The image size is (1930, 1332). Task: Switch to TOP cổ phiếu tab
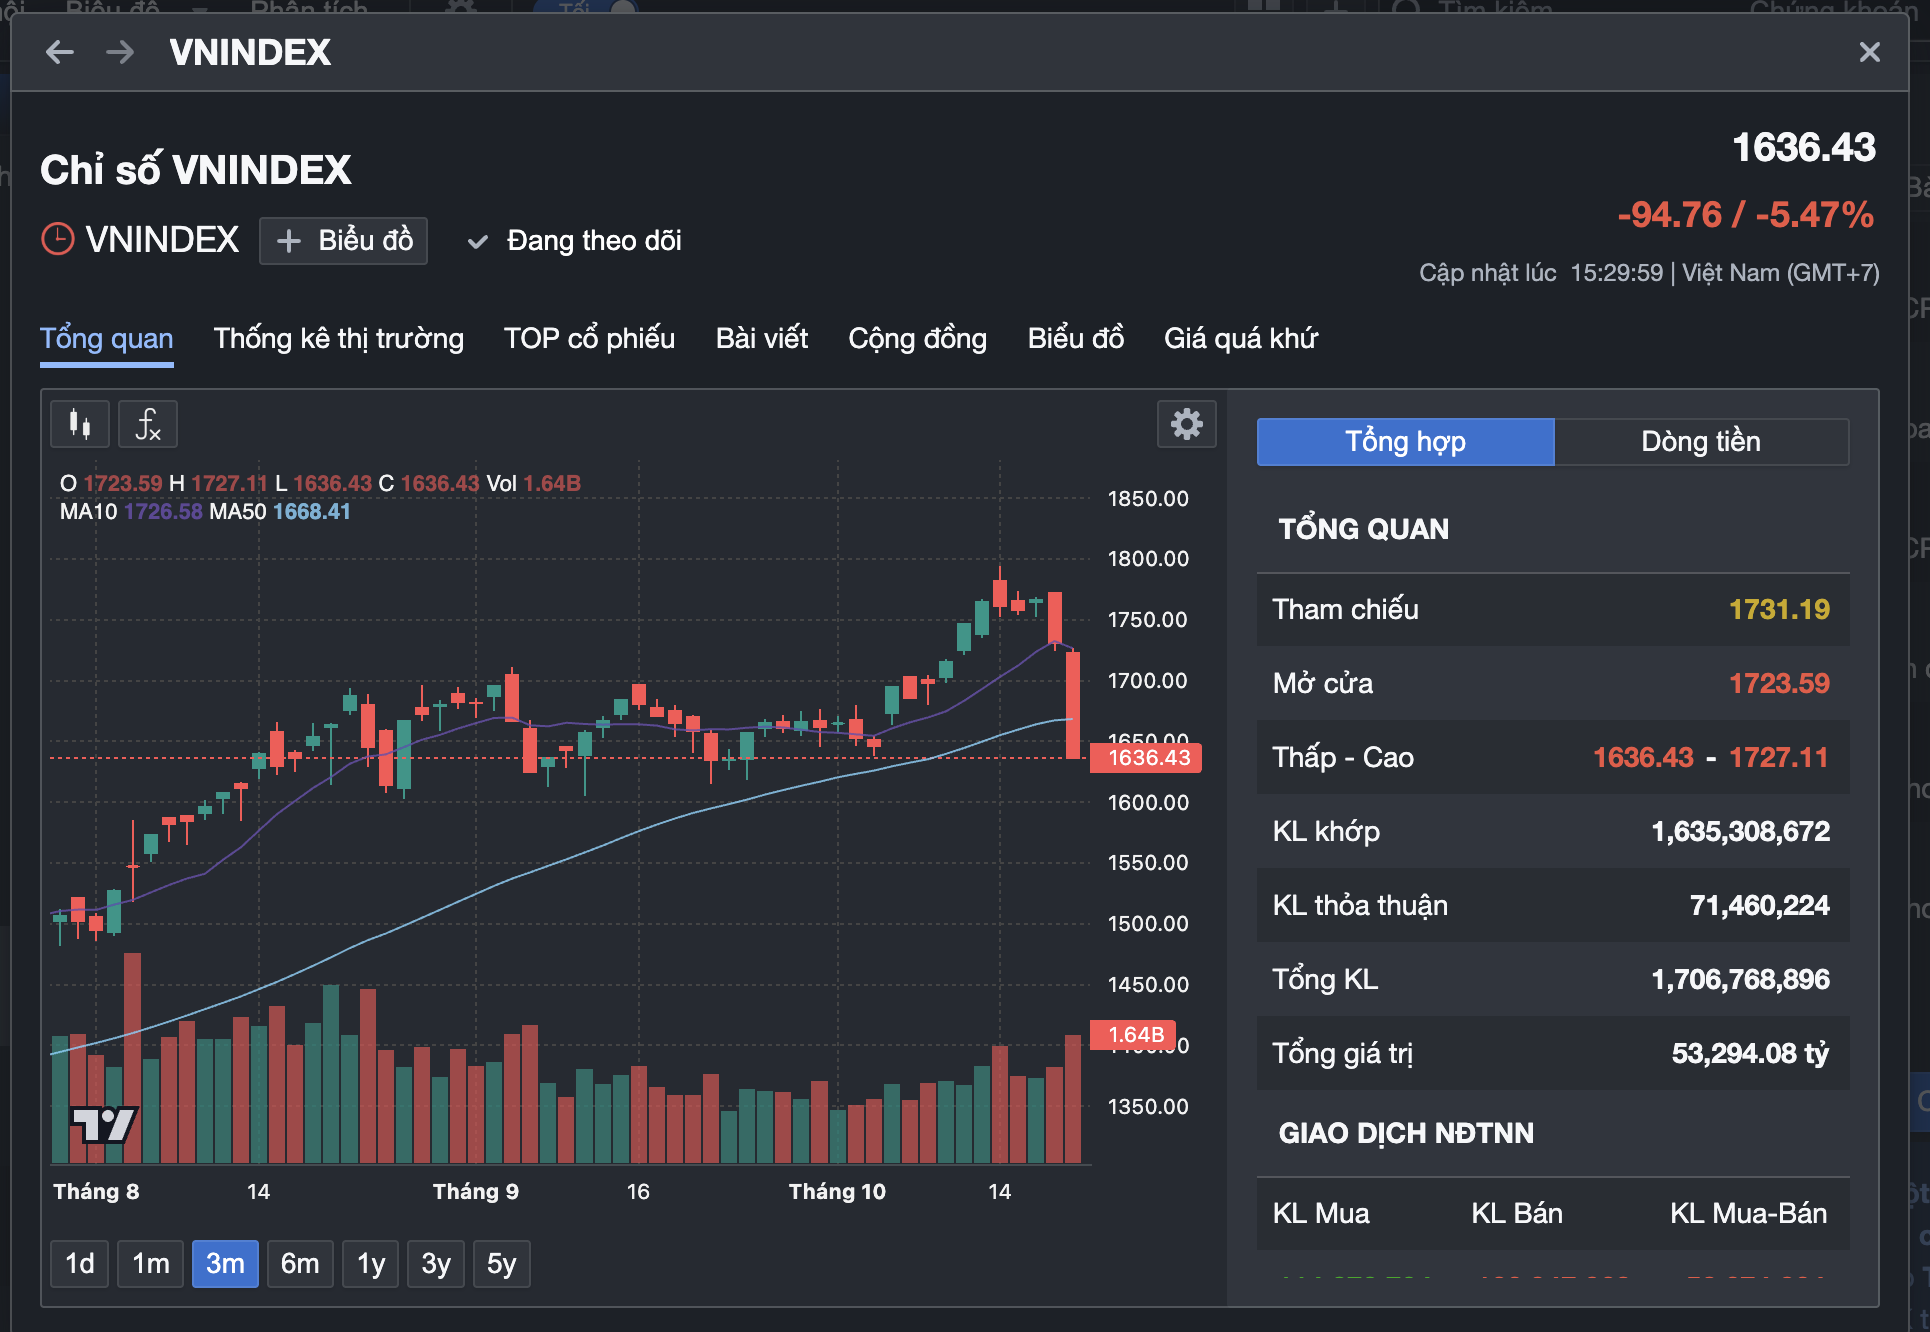tap(589, 339)
